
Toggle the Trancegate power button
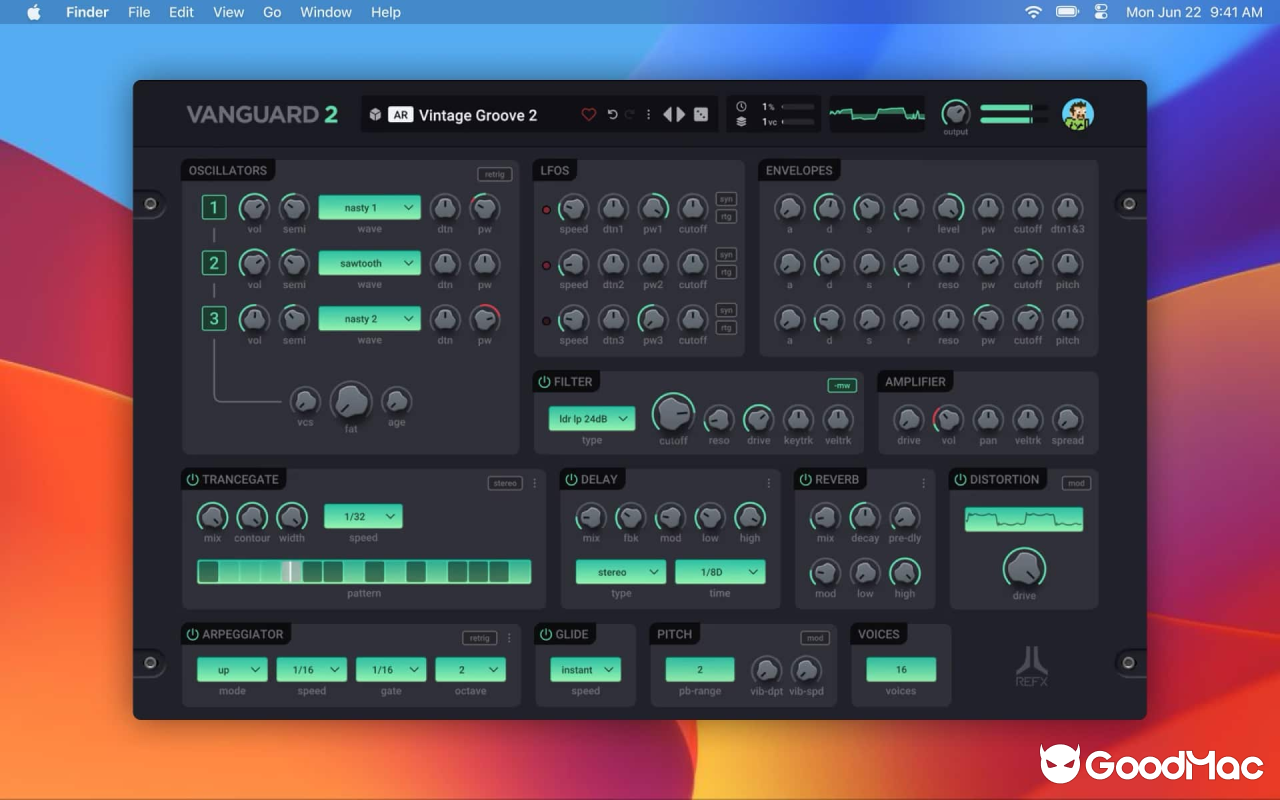point(192,480)
